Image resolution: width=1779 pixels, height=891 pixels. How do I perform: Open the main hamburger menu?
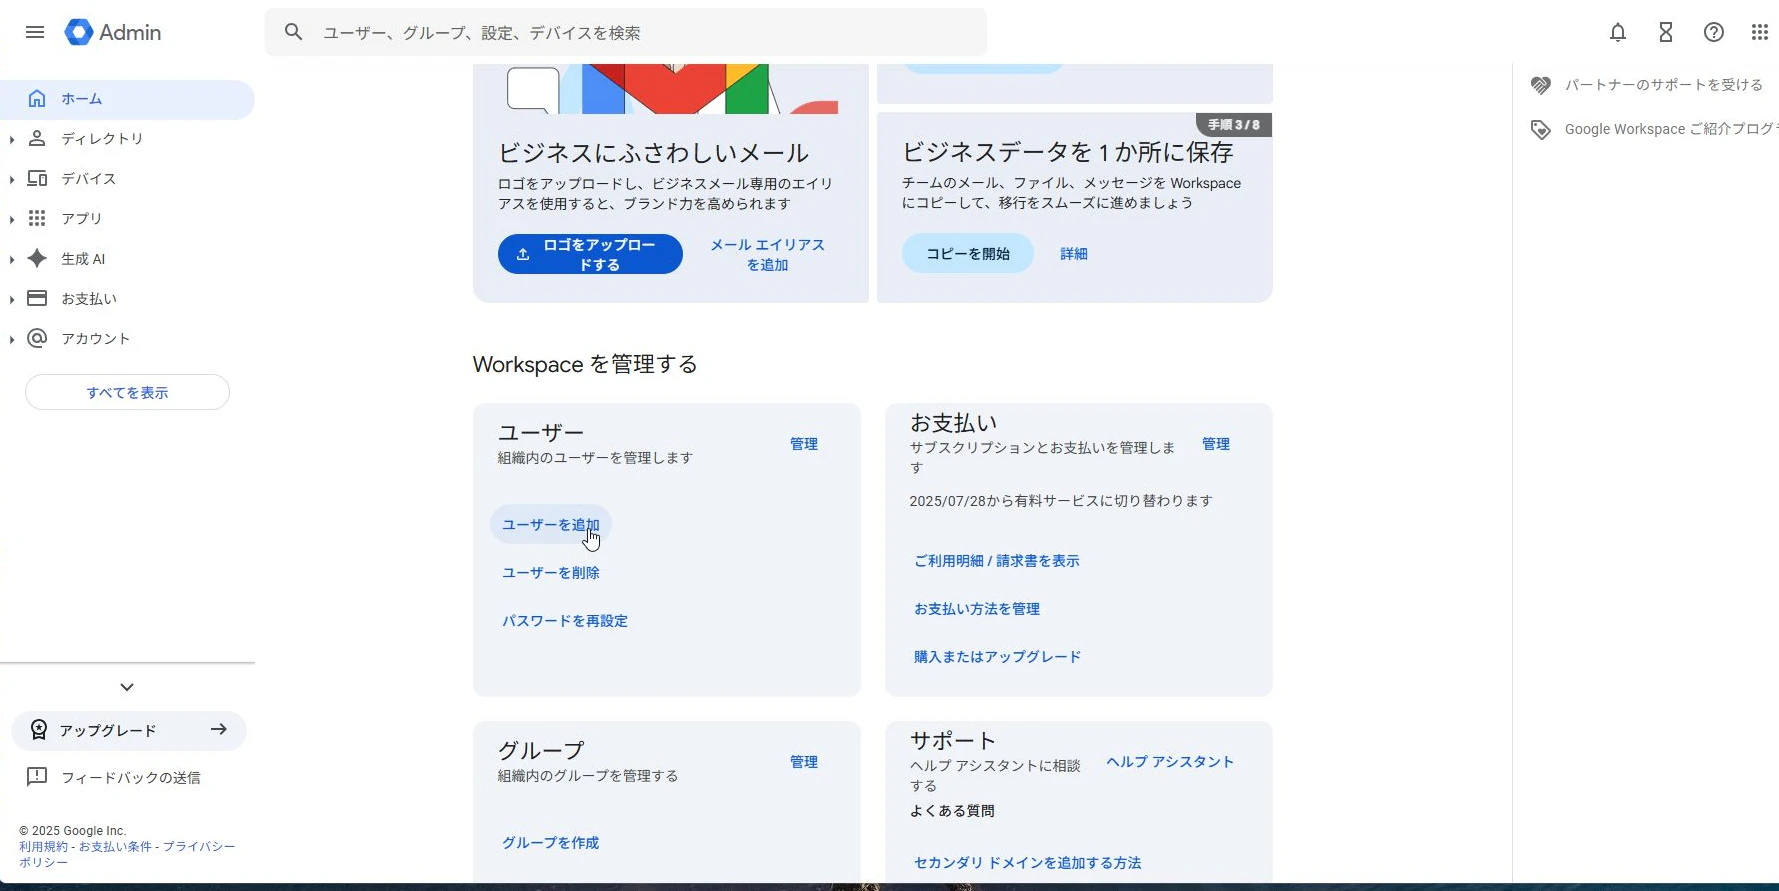click(x=35, y=32)
